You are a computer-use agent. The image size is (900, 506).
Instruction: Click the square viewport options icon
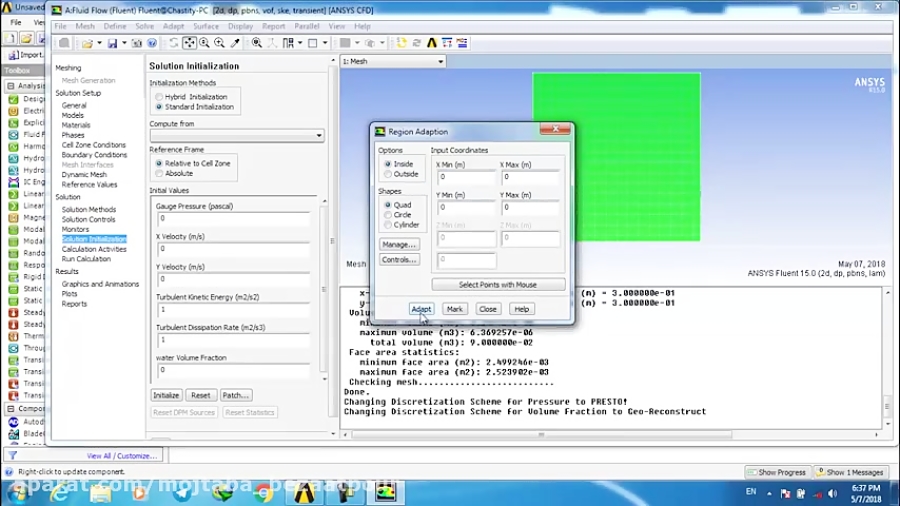point(313,43)
